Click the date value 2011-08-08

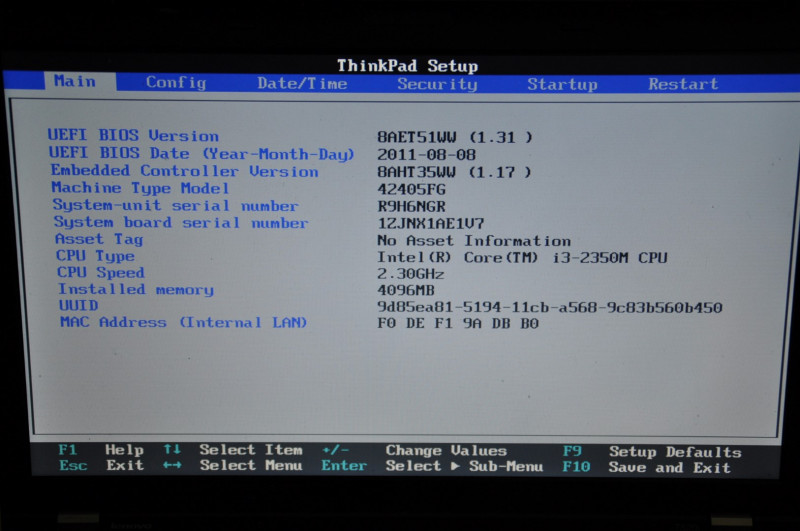click(x=427, y=155)
